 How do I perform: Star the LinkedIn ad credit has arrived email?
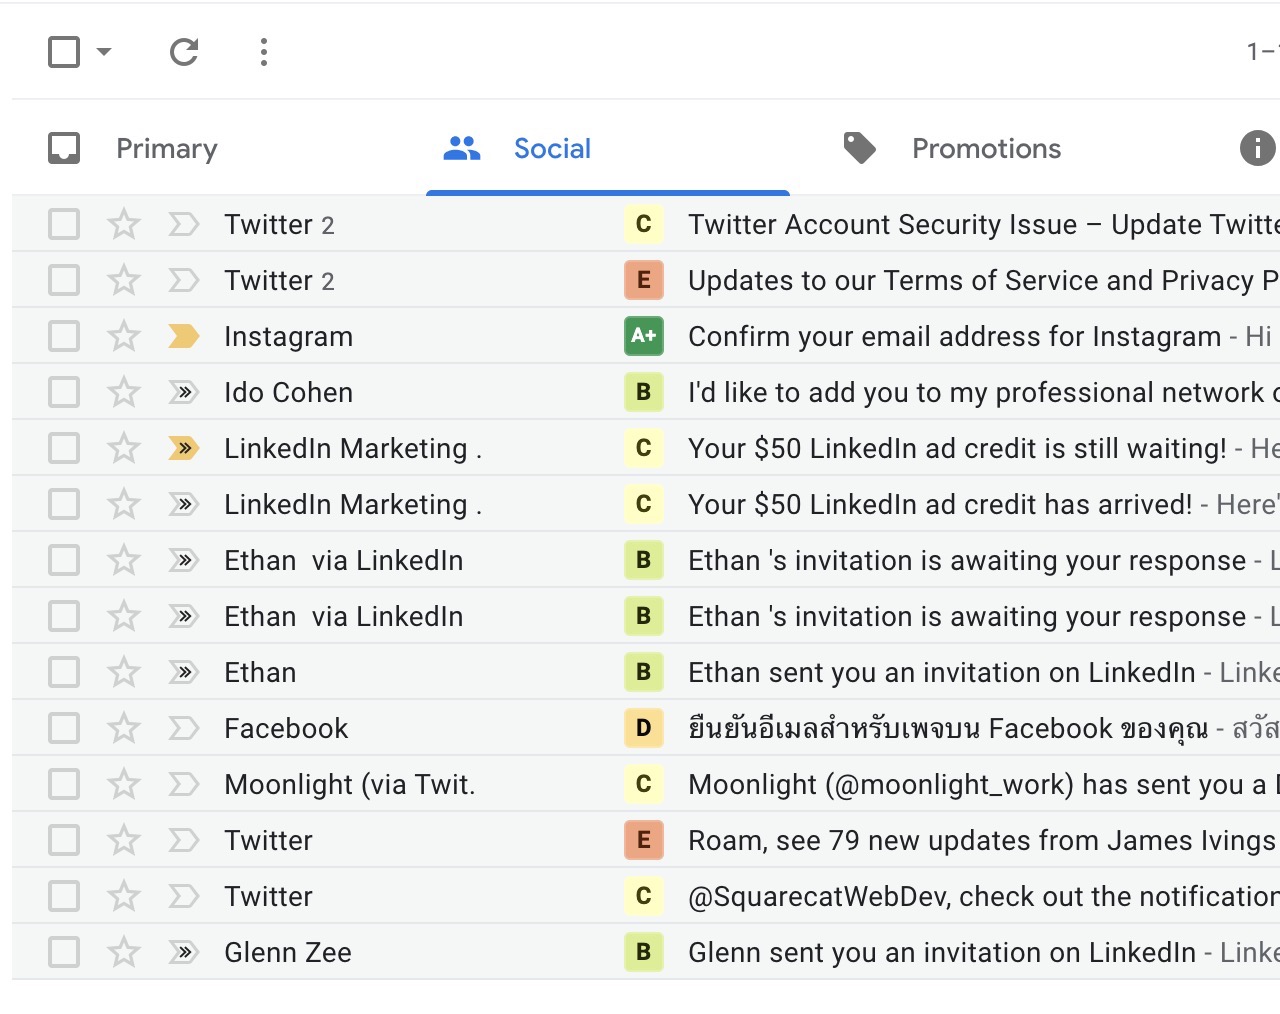click(124, 504)
